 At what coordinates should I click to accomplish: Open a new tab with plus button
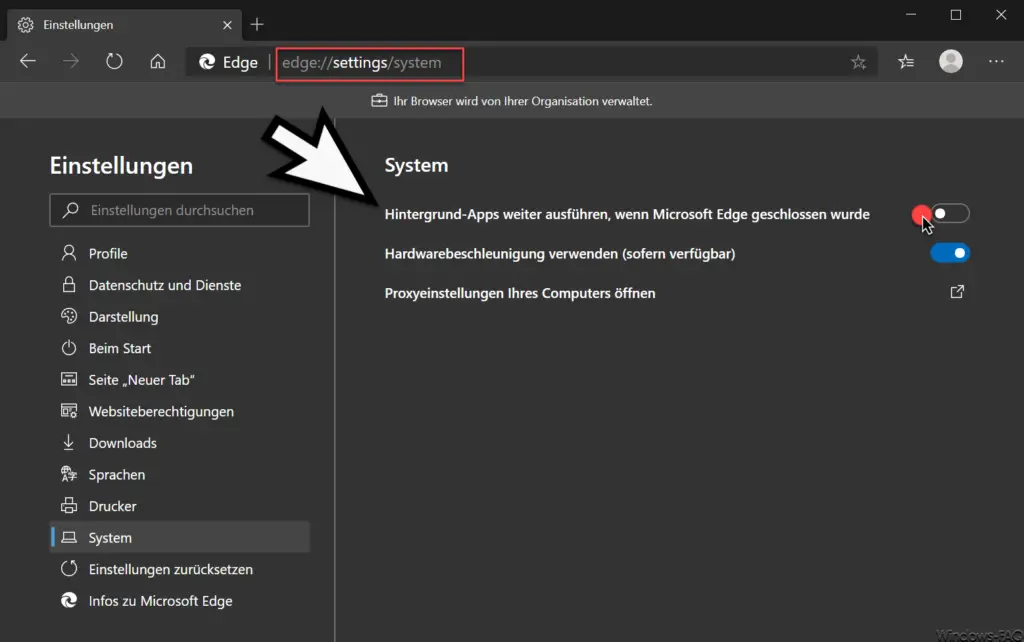pyautogui.click(x=257, y=25)
